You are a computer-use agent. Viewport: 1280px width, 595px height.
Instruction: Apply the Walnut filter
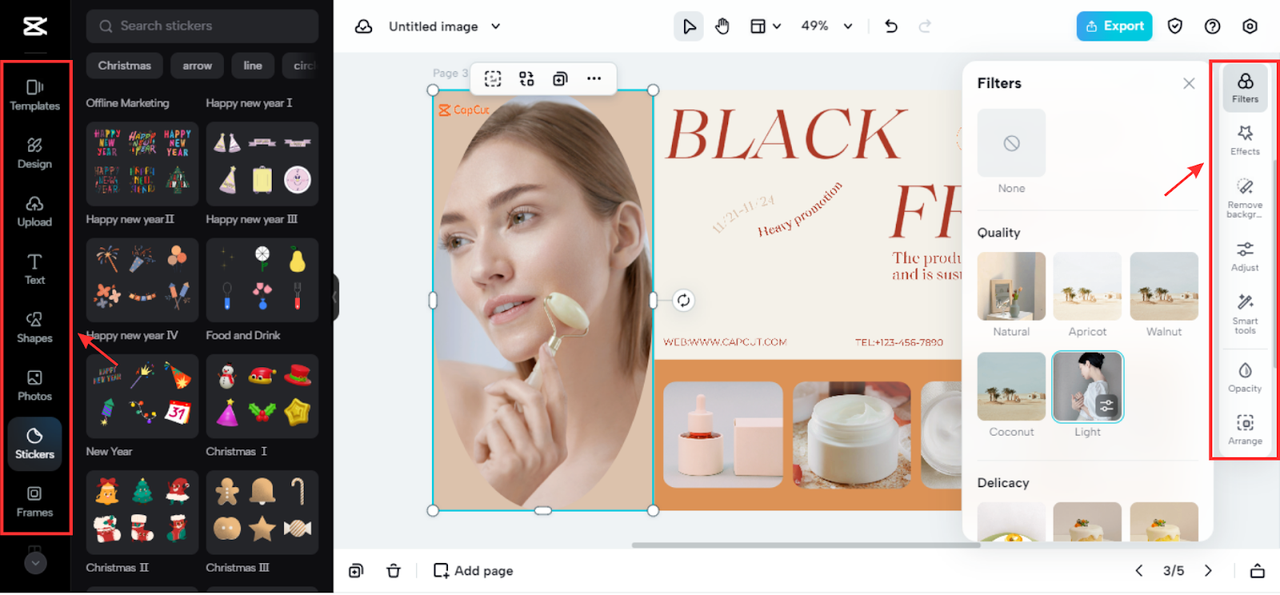click(1164, 286)
